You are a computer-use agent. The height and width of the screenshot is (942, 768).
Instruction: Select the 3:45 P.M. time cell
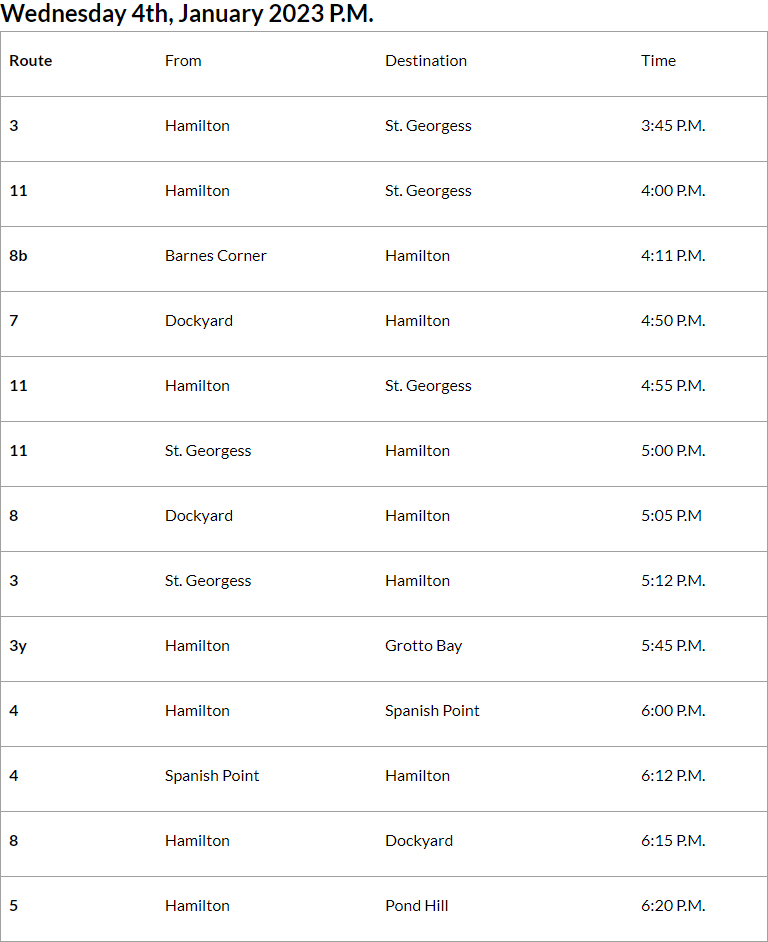coord(673,126)
